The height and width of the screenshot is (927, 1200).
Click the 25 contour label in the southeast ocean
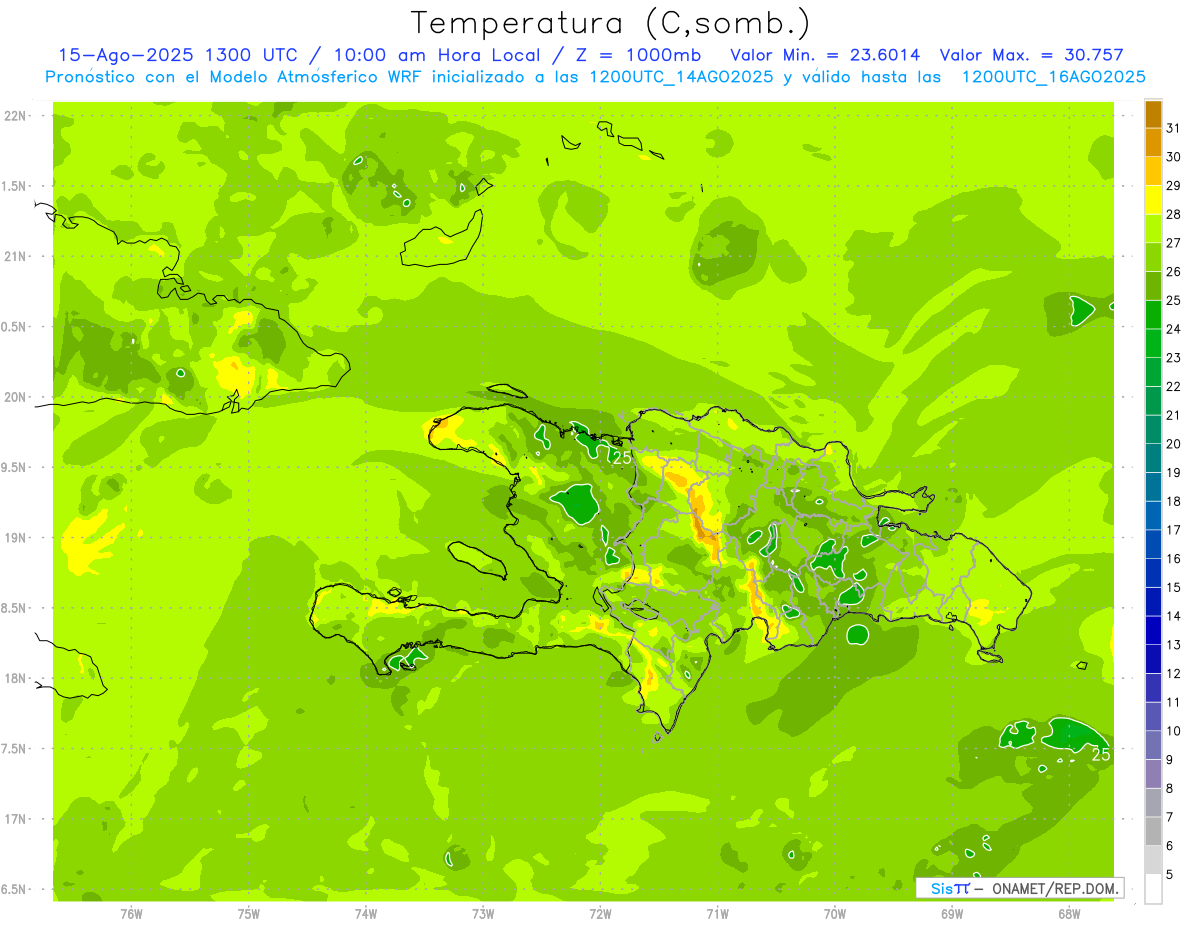(x=1101, y=754)
